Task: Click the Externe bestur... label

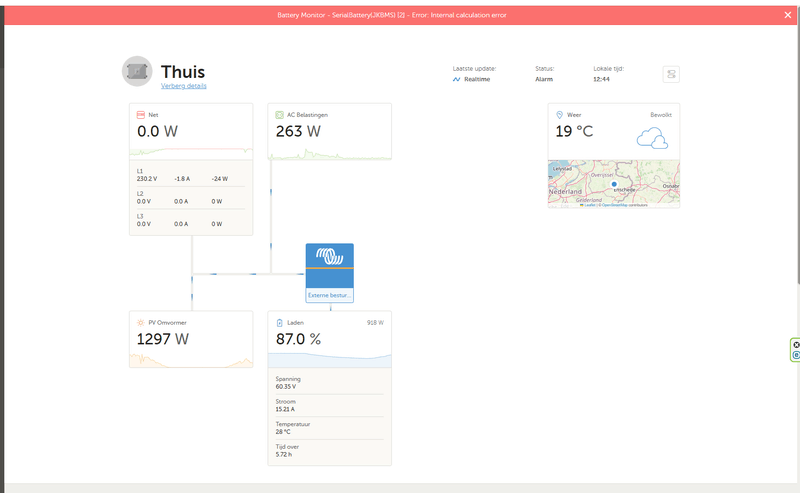Action: (330, 295)
